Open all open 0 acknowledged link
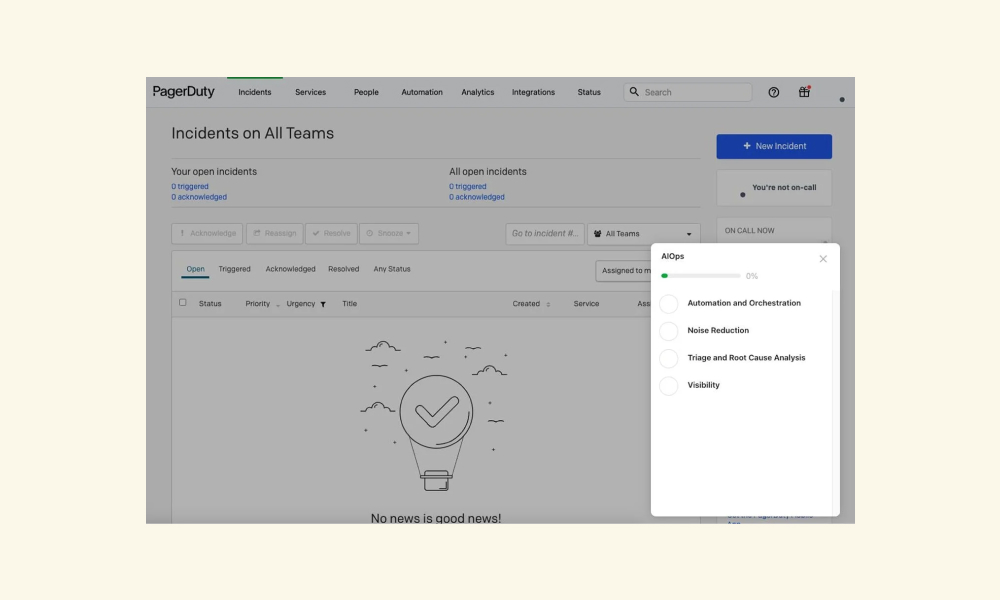This screenshot has height=600, width=1000. pyautogui.click(x=476, y=197)
